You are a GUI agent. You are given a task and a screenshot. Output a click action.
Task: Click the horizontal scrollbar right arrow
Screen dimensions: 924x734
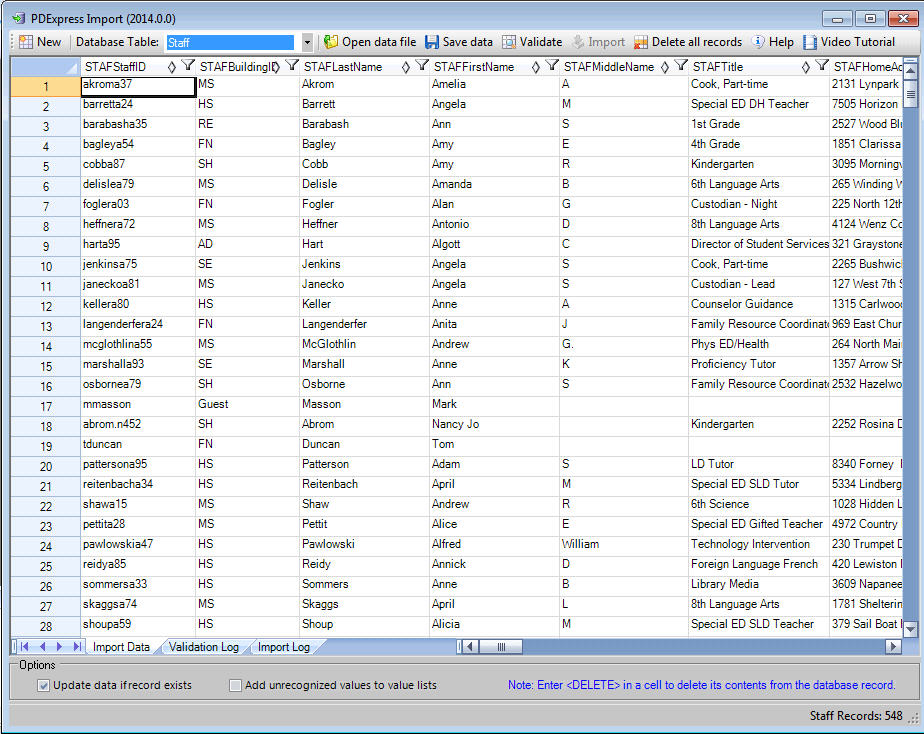(893, 647)
